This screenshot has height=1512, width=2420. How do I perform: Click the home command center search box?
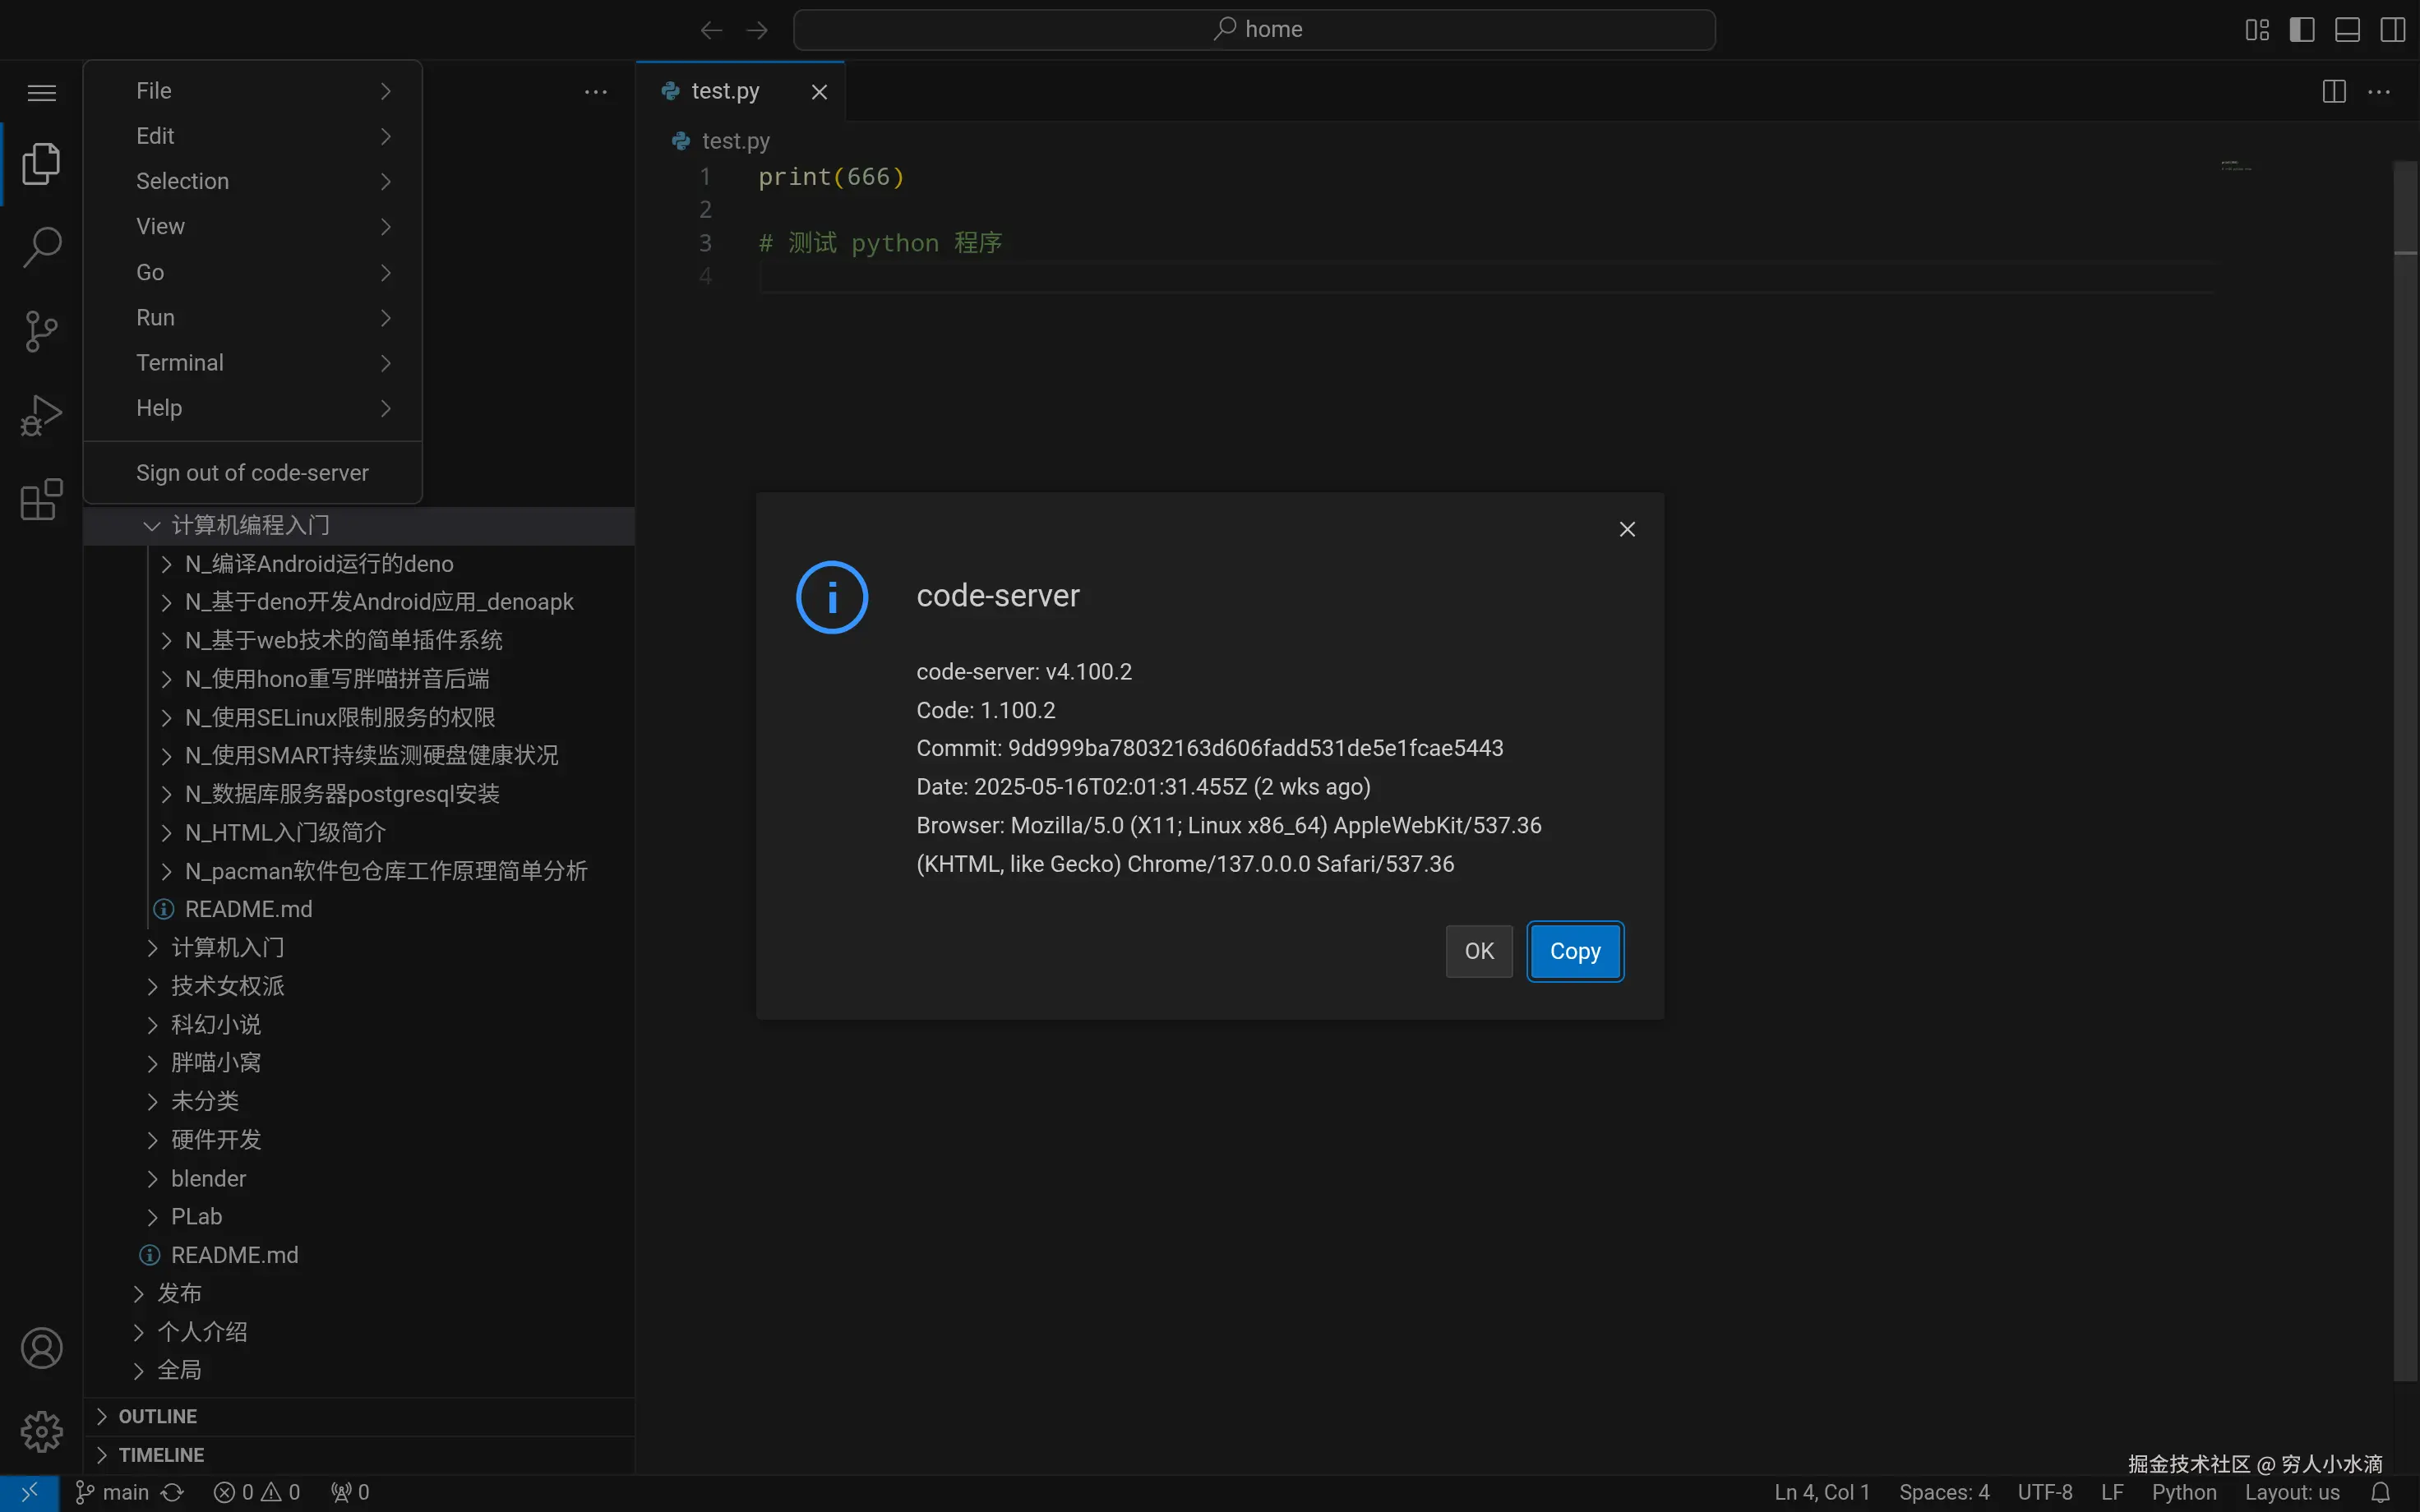(1254, 30)
